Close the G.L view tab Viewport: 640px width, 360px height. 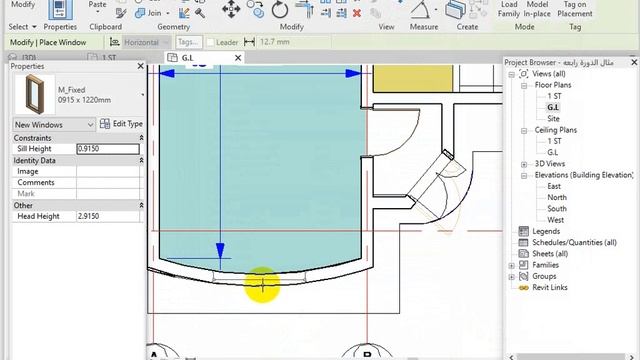point(238,58)
